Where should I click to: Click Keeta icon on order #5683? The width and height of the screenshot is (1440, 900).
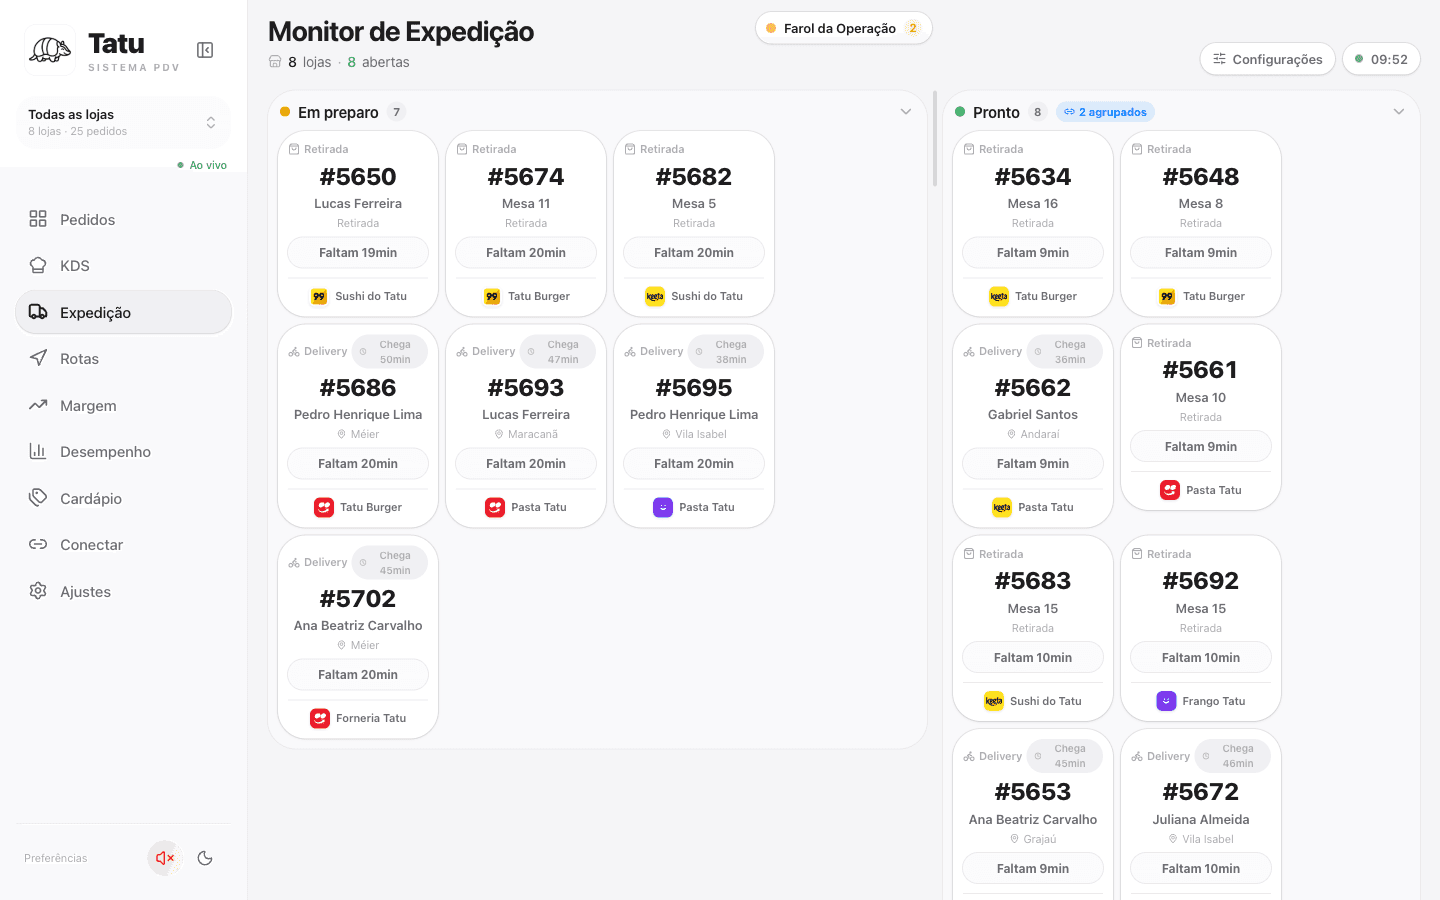[x=994, y=701]
